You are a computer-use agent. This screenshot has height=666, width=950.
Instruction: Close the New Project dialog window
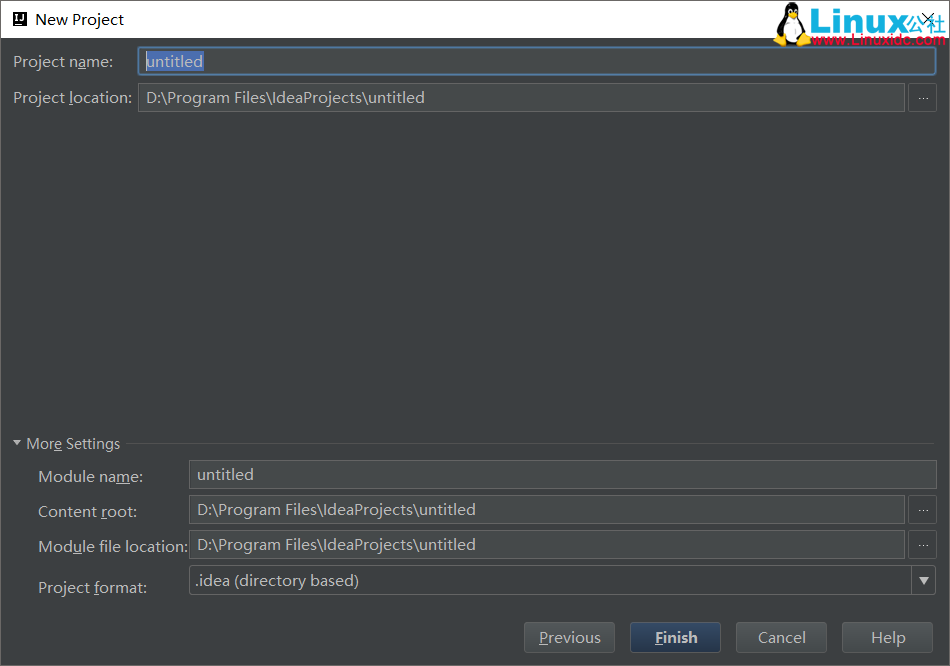[927, 19]
